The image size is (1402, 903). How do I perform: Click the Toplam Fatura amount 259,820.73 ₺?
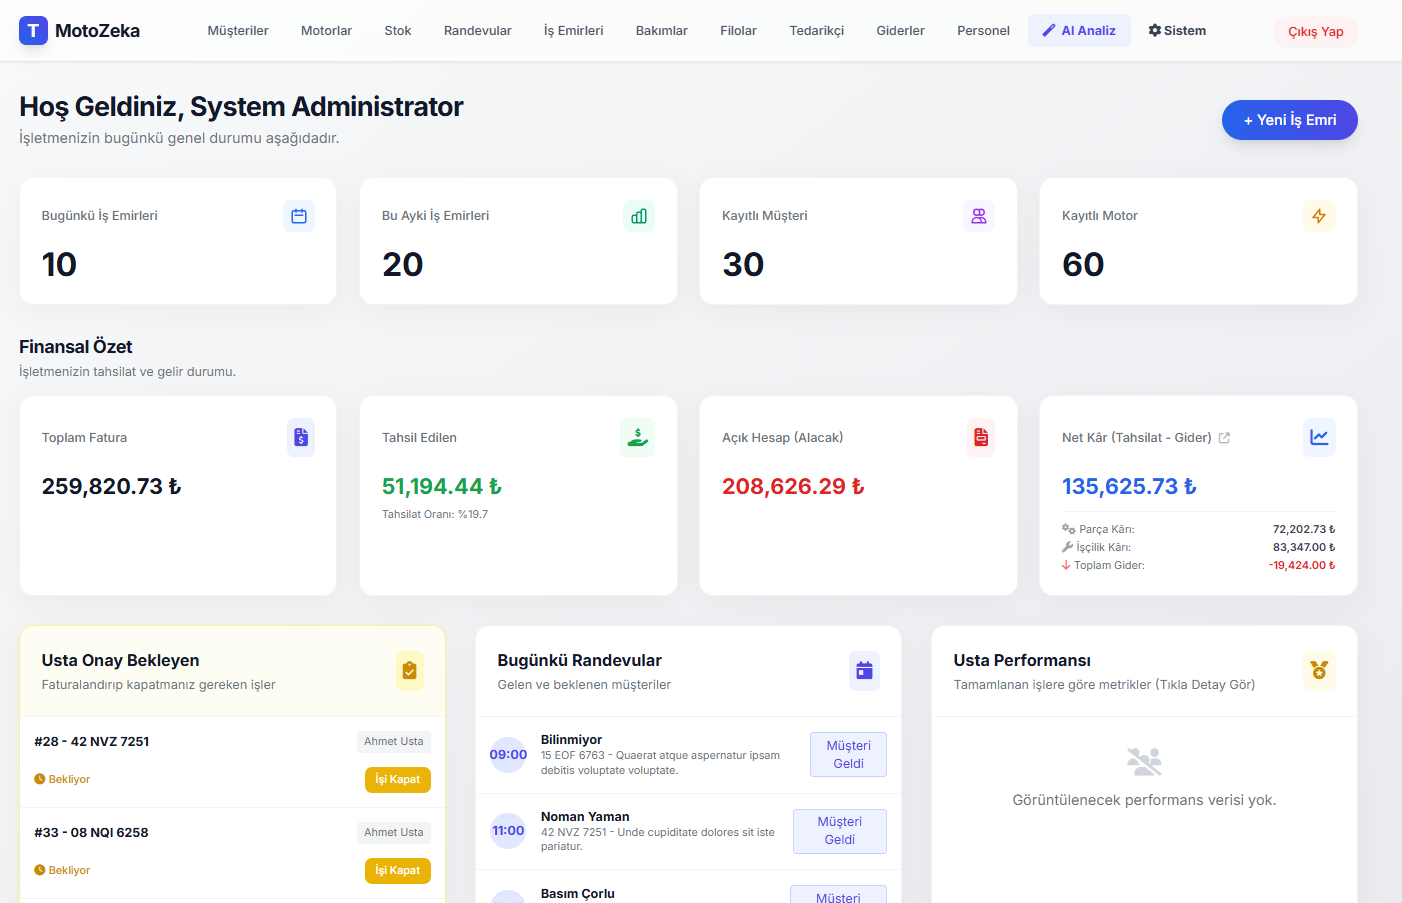[x=111, y=487]
